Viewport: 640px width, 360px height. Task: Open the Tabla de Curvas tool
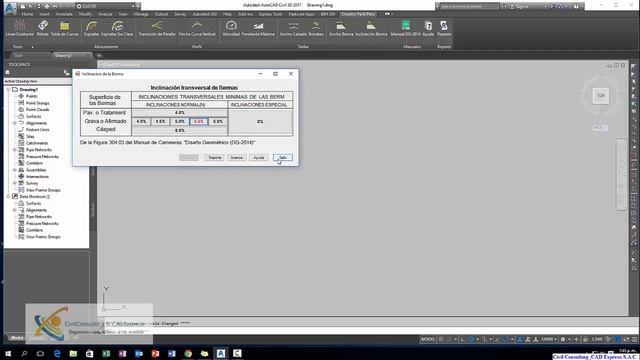(x=64, y=29)
